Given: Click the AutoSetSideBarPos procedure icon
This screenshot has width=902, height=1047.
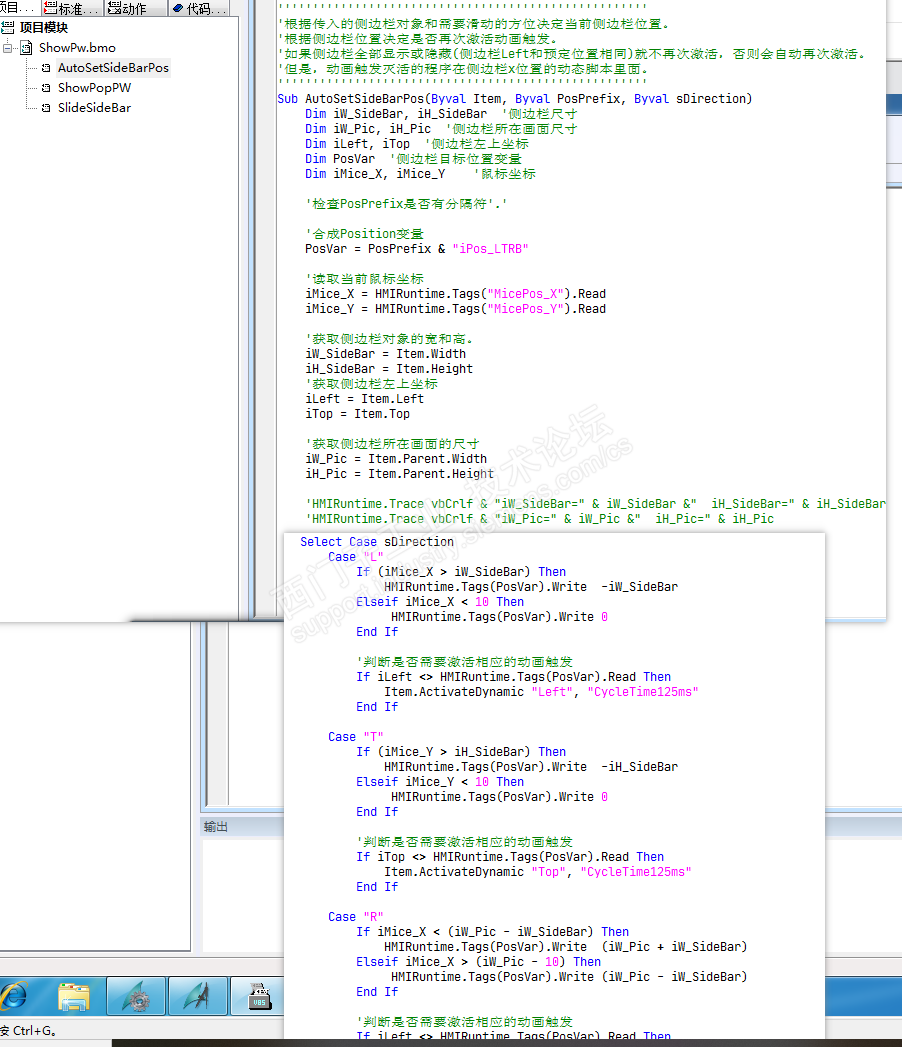Looking at the screenshot, I should pyautogui.click(x=45, y=68).
